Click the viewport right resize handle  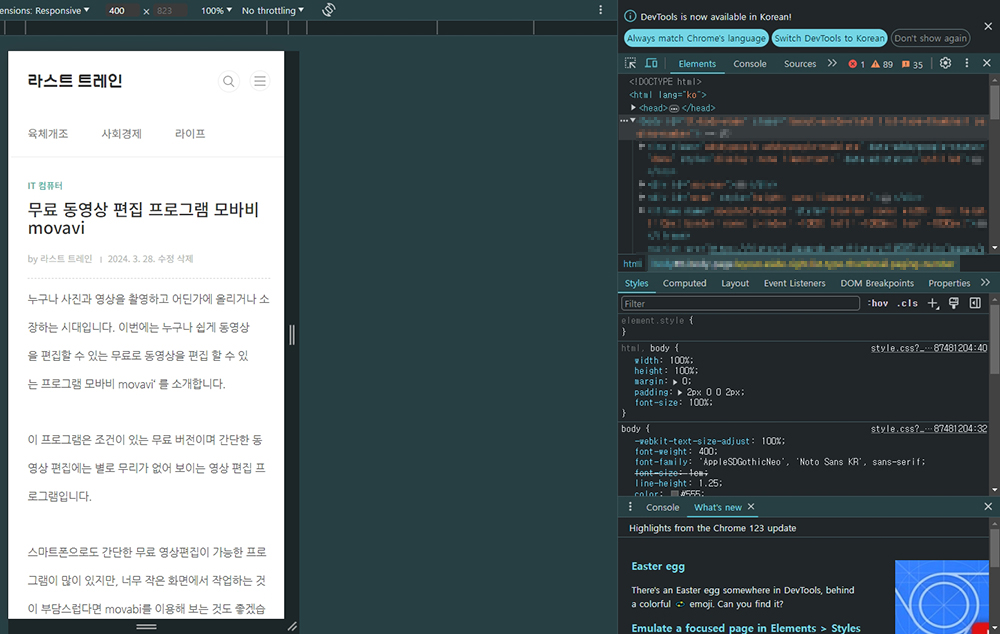pyautogui.click(x=291, y=335)
